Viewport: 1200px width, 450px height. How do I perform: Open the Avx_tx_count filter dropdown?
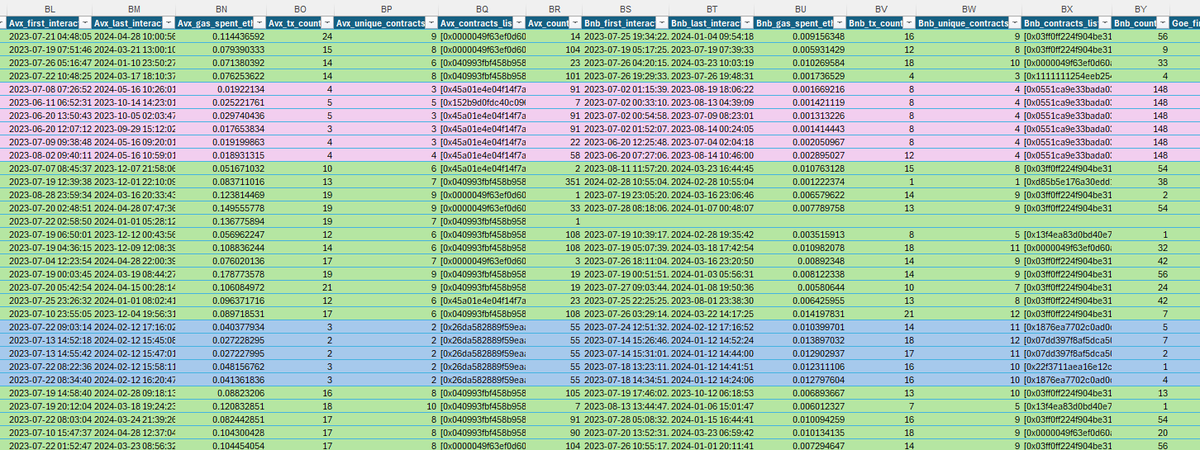click(326, 22)
